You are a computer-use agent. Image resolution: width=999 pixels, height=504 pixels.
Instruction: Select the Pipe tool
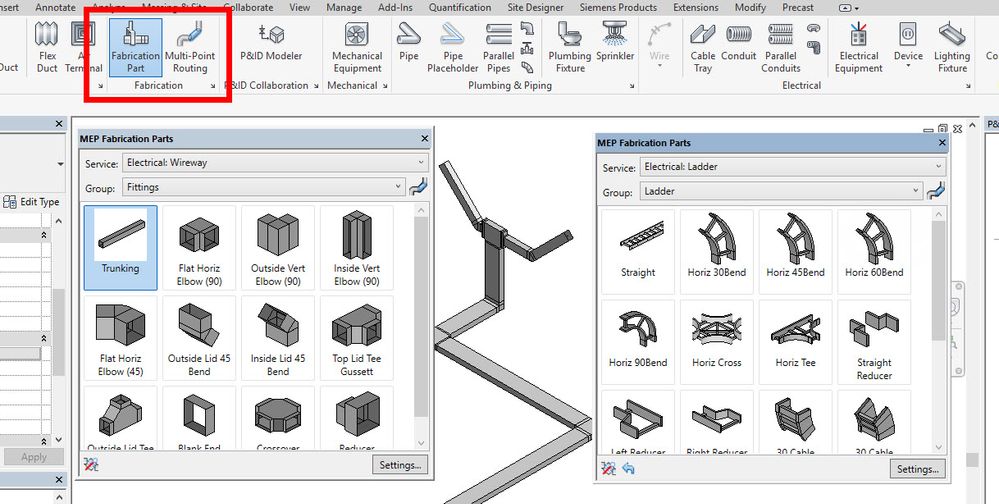pos(408,43)
